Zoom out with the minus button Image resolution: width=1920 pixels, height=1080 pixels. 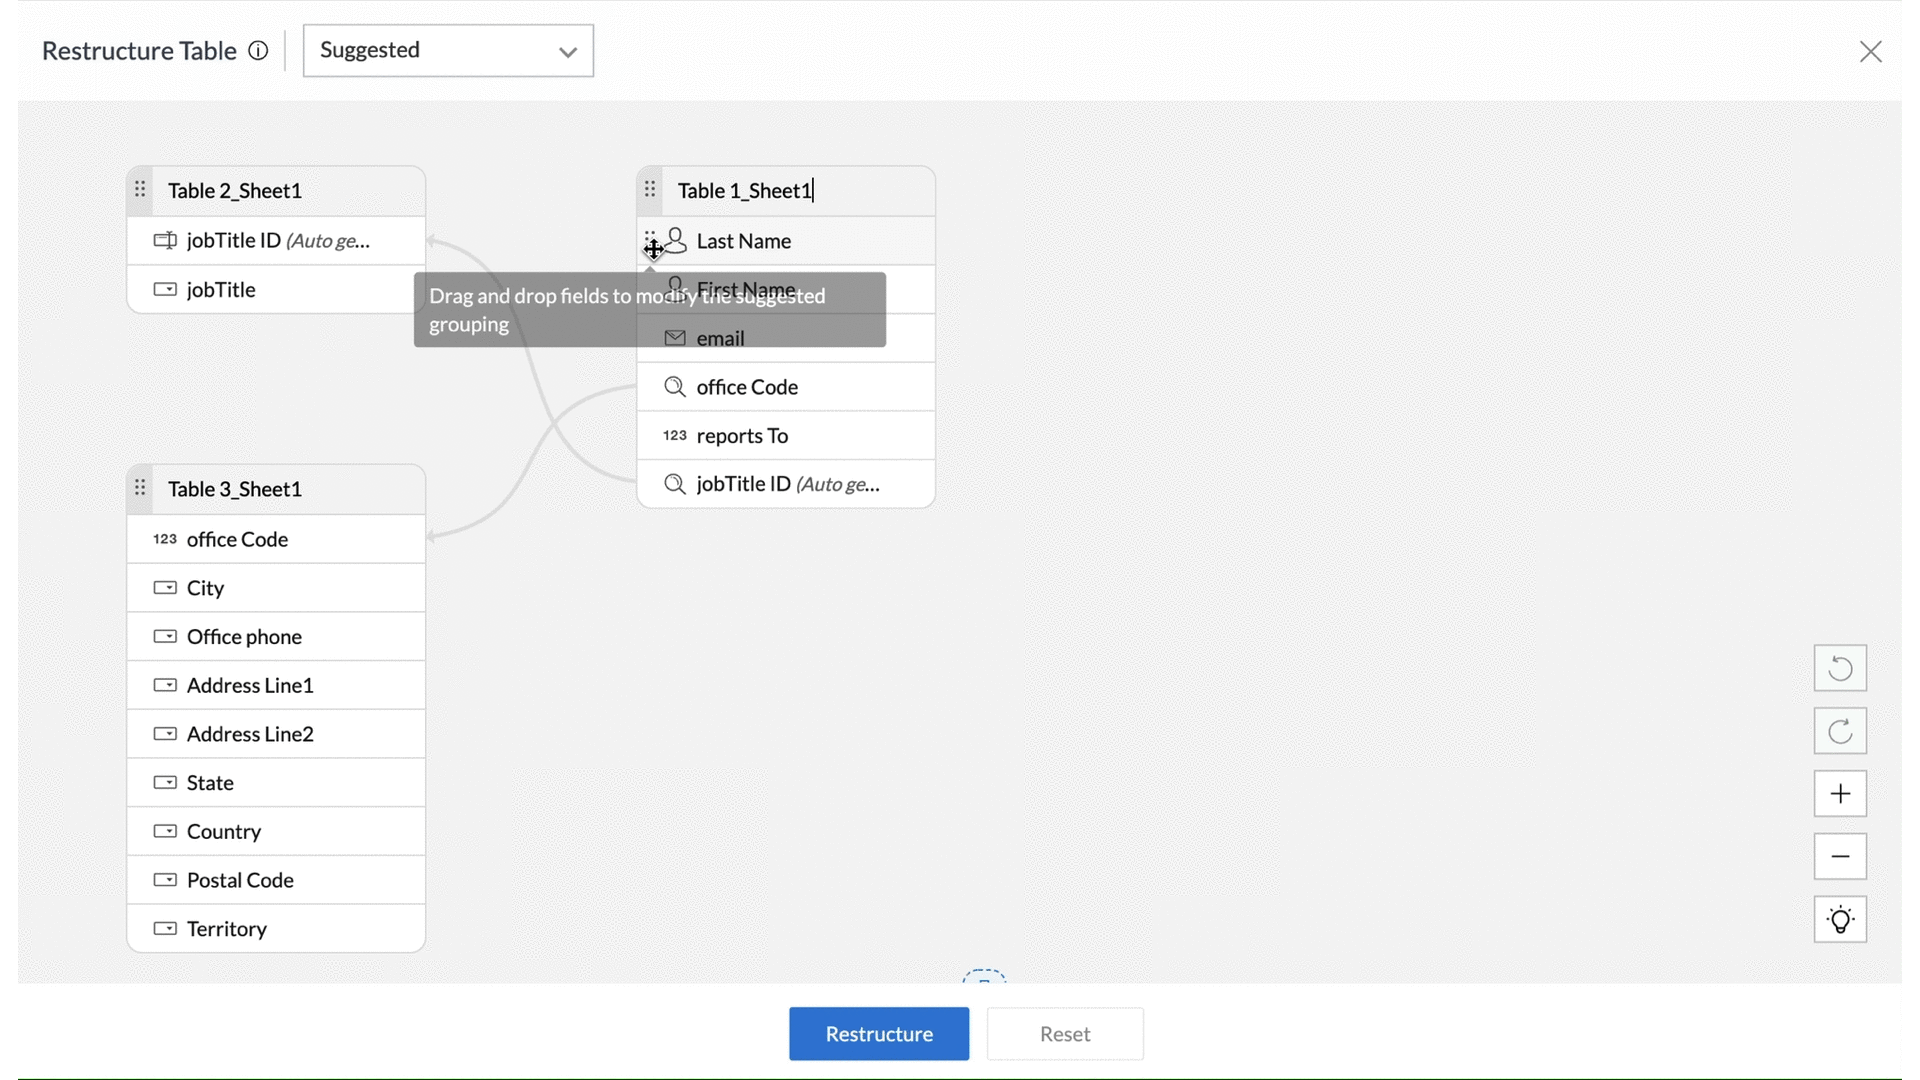point(1840,857)
